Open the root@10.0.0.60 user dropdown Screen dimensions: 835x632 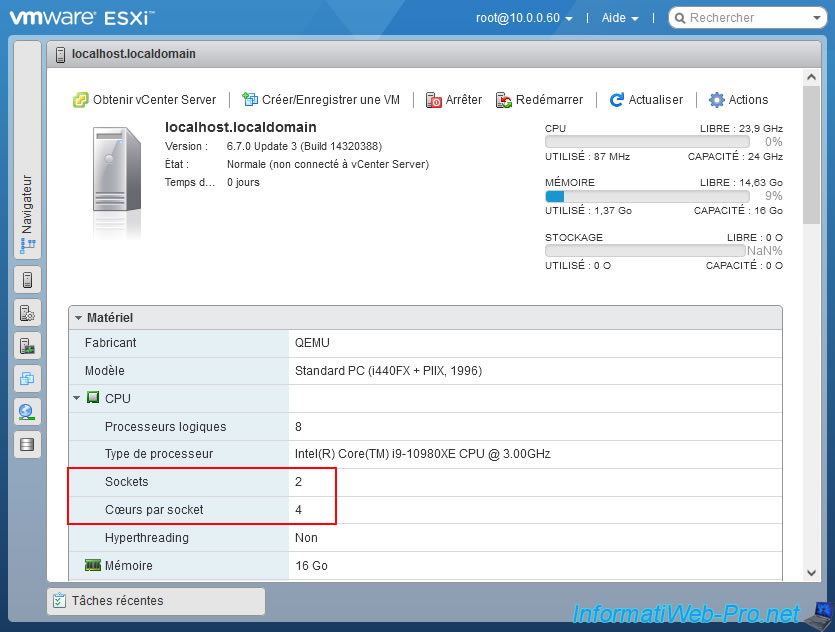(524, 18)
